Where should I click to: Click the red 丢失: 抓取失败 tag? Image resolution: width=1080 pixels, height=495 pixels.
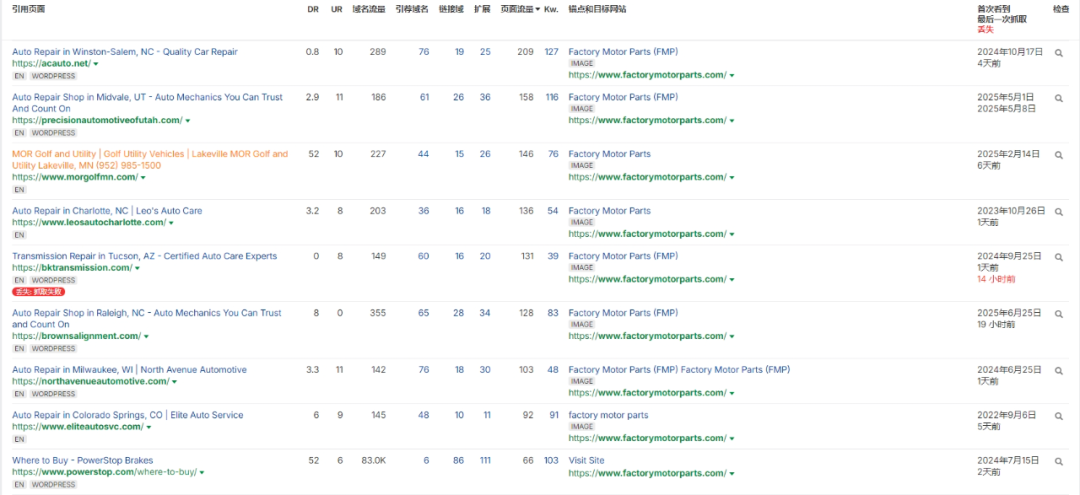pyautogui.click(x=38, y=292)
